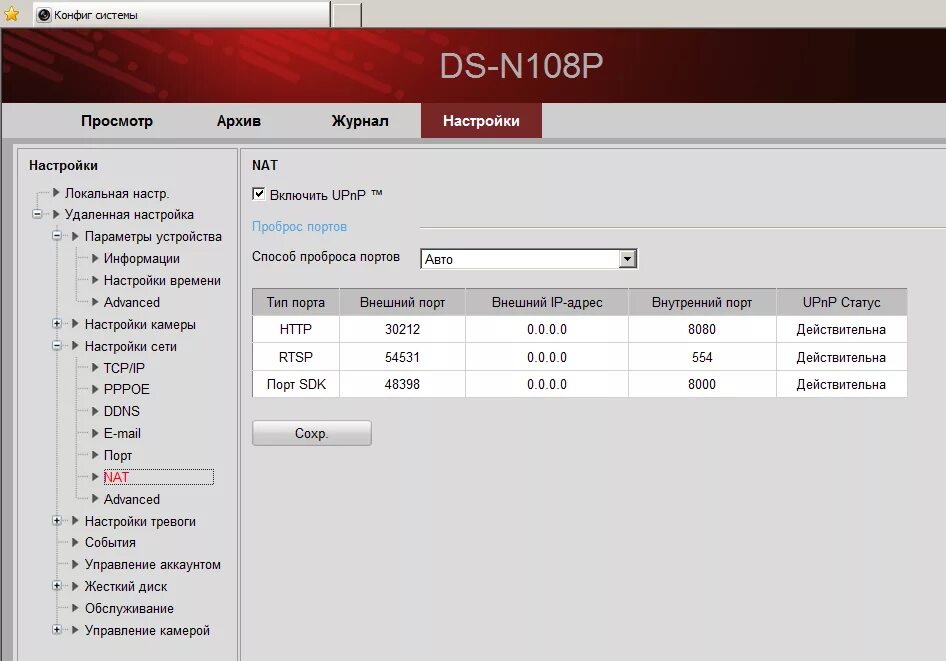
Task: Switch to the Просмотр tab
Action: coord(117,121)
